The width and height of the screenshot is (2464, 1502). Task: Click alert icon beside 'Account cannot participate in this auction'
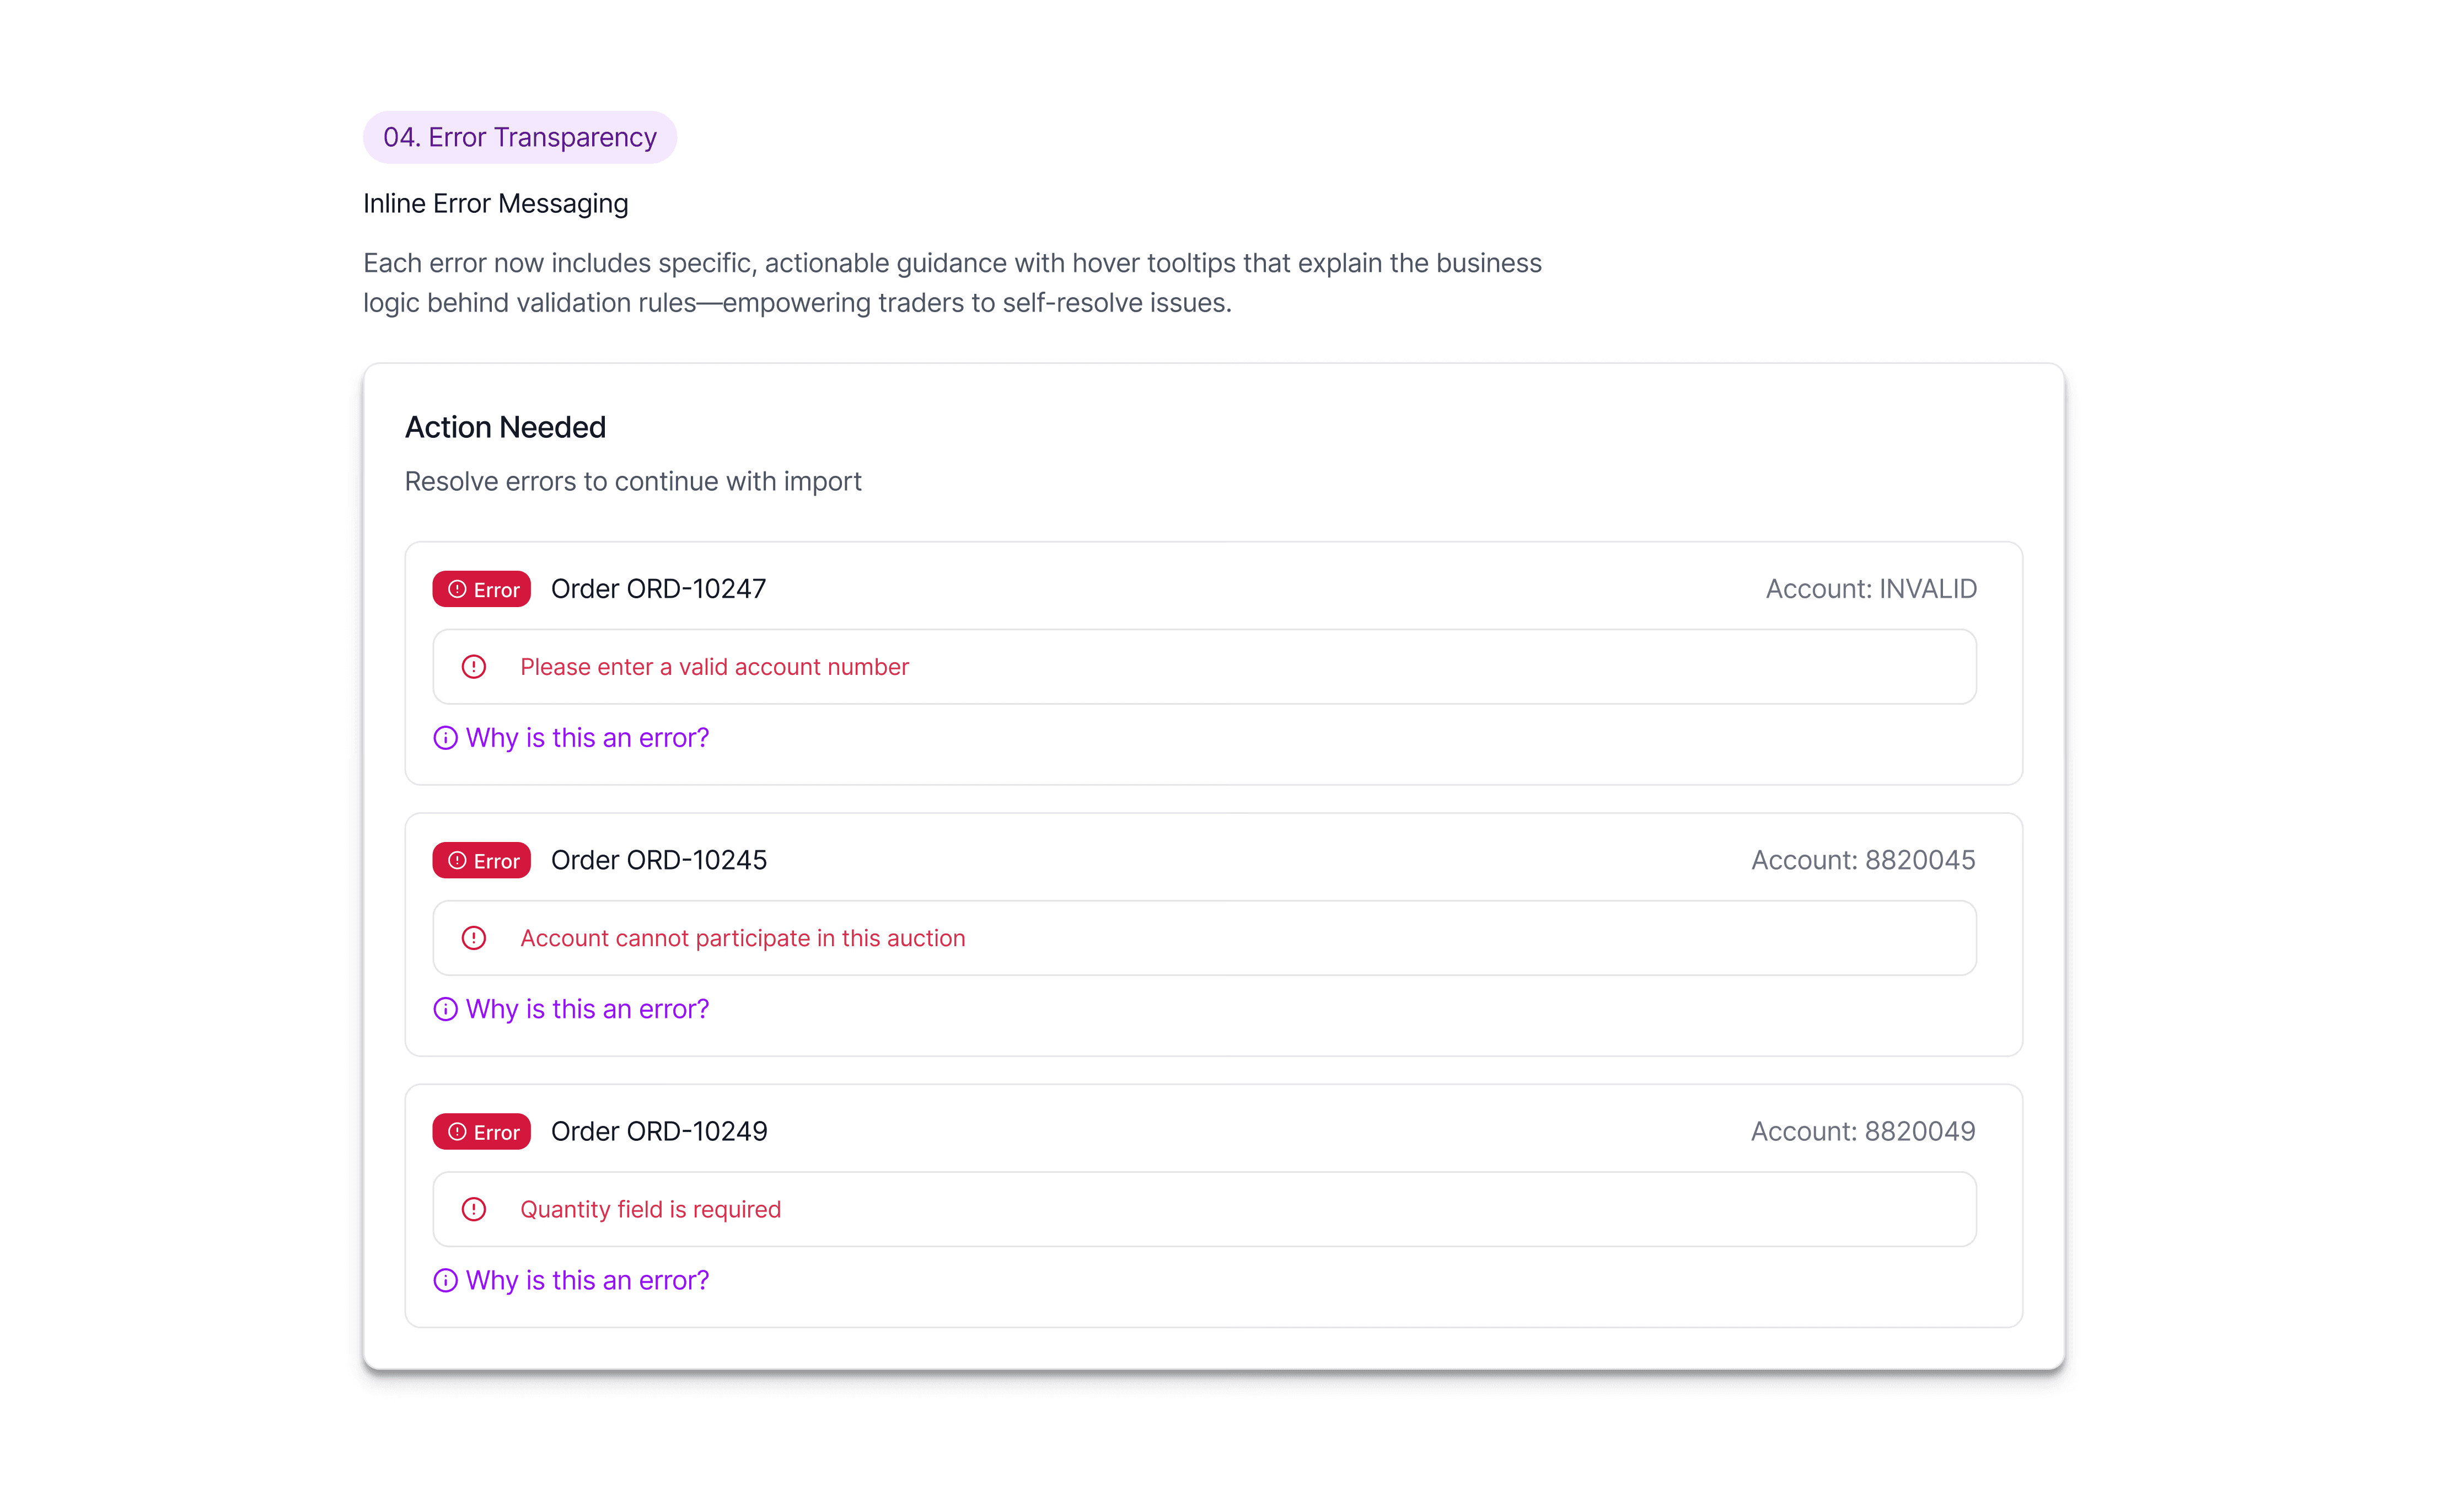(x=474, y=938)
